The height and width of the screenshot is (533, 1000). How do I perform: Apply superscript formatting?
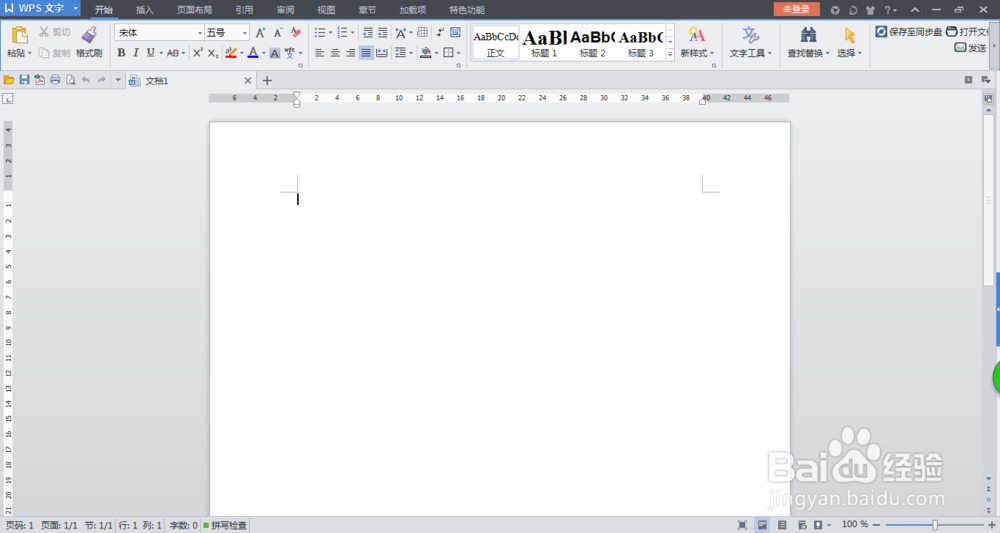click(x=198, y=53)
